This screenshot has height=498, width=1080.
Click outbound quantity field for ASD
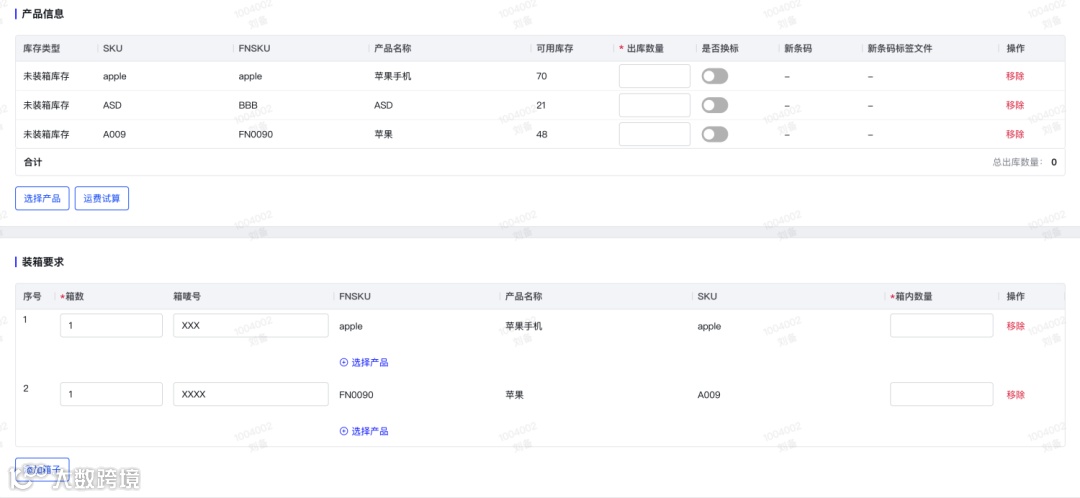(x=654, y=105)
